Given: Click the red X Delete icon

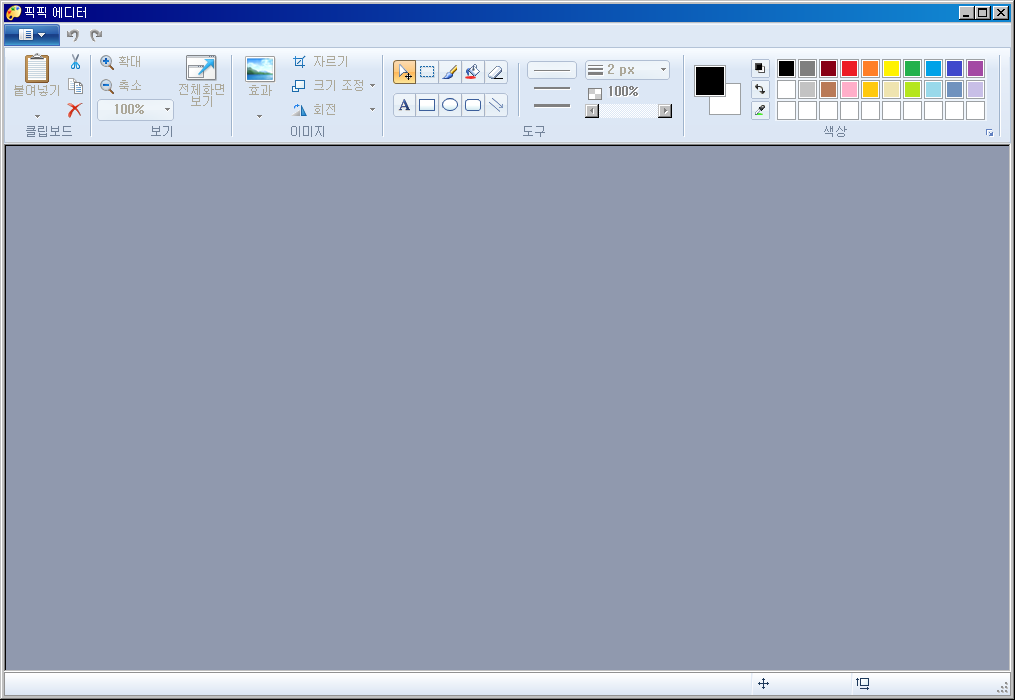Looking at the screenshot, I should click(75, 109).
